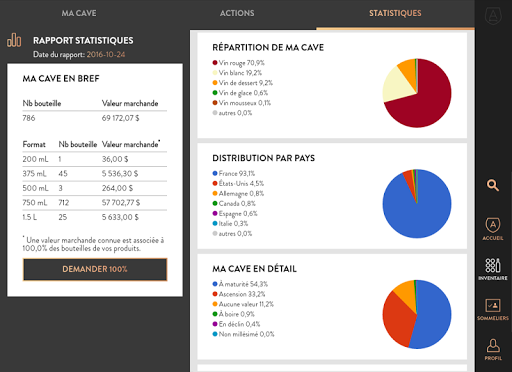
Task: Click the report date 2016-10-24
Action: [106, 55]
